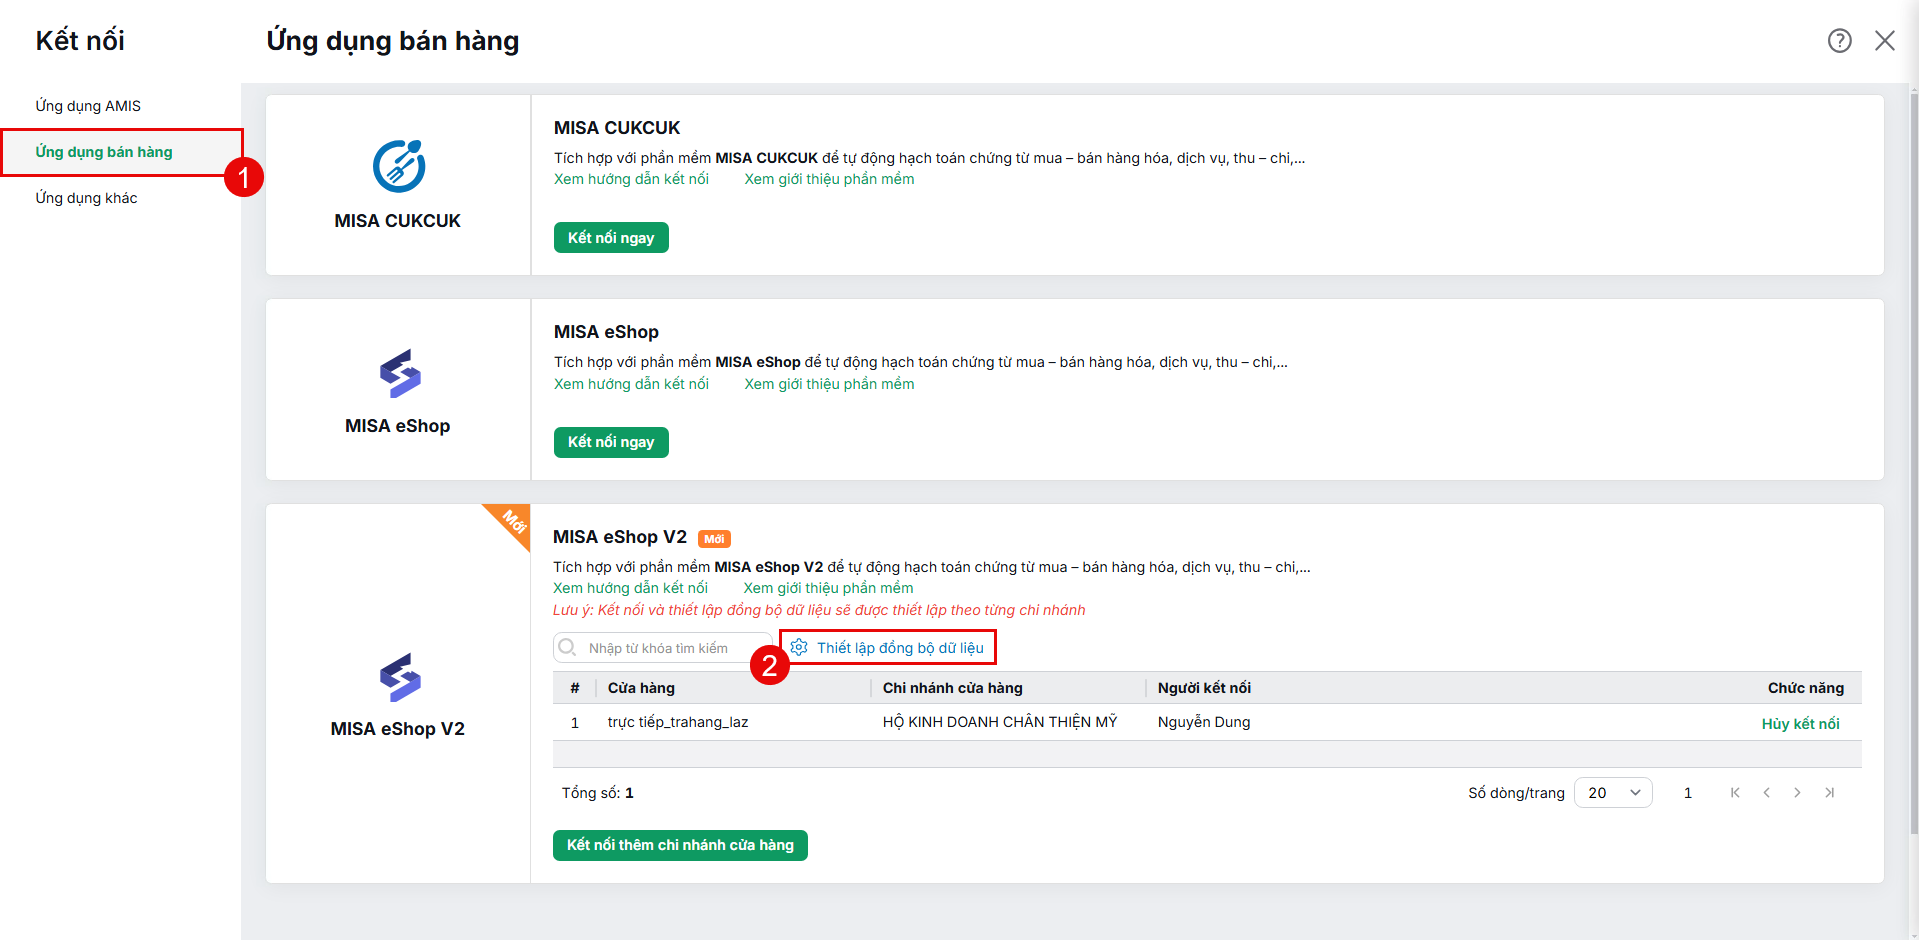The image size is (1919, 940).
Task: Go to previous page of table
Action: [1767, 793]
